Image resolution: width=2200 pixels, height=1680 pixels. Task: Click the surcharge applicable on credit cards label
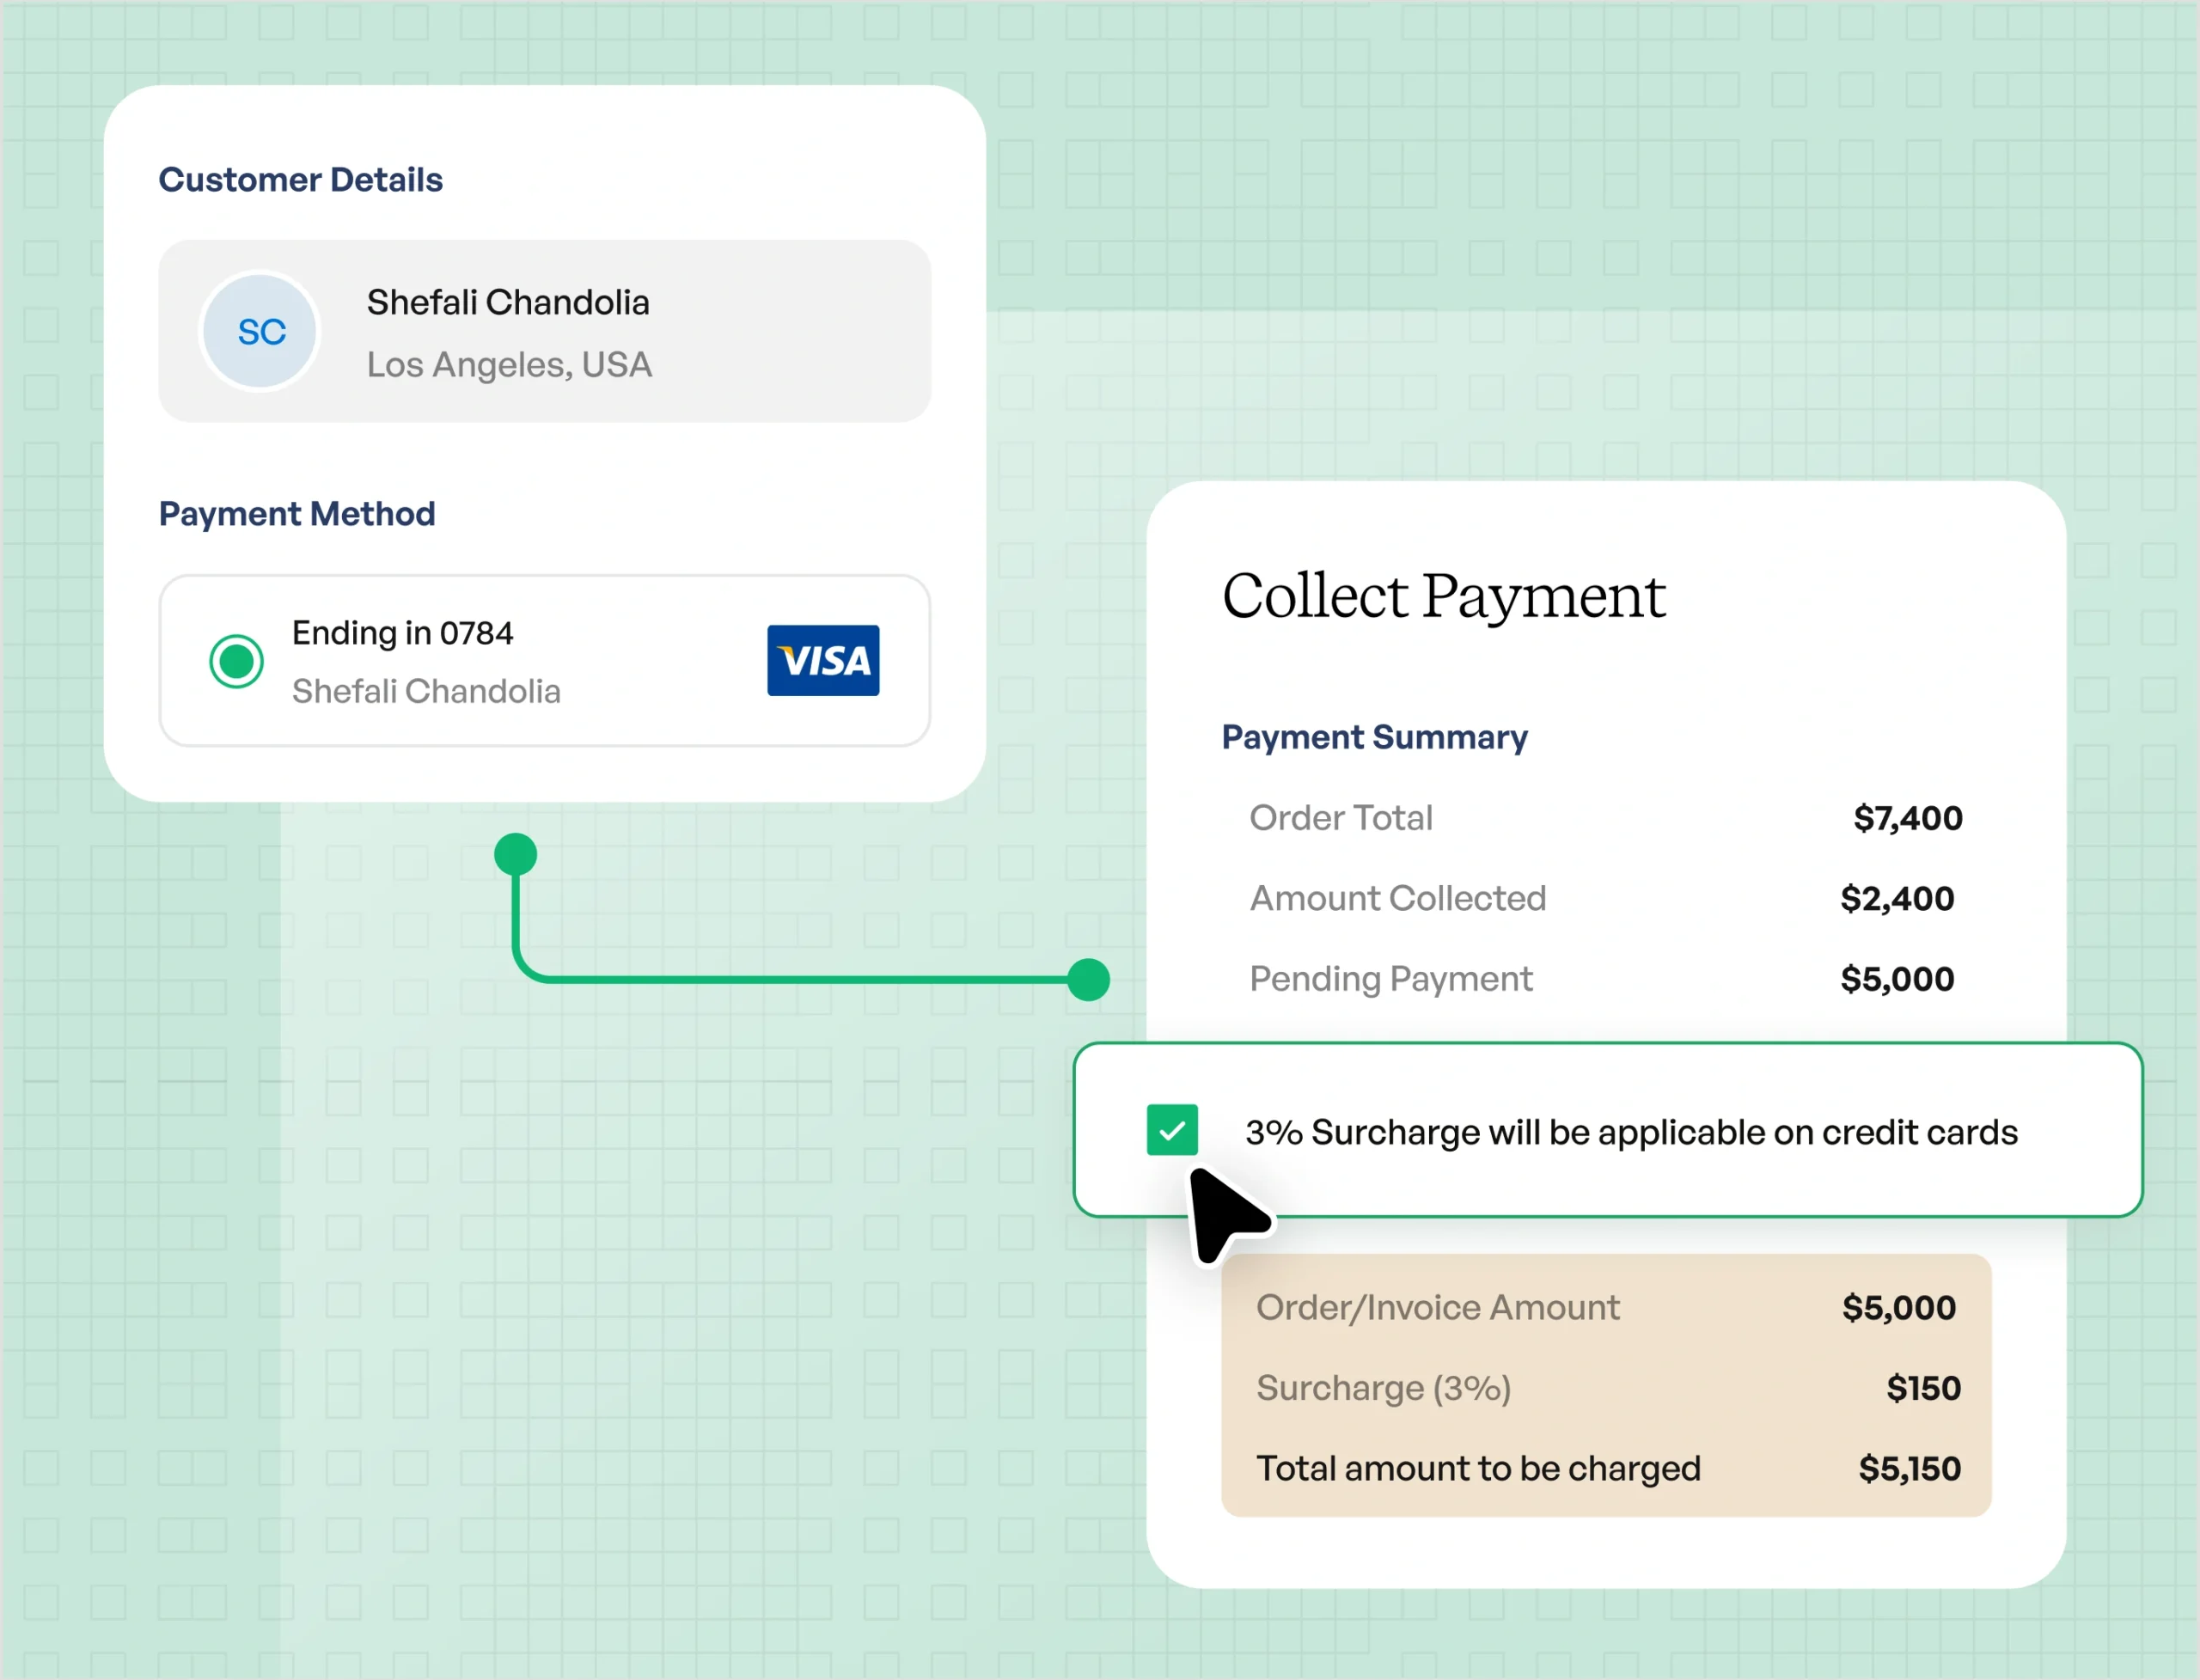tap(1631, 1132)
